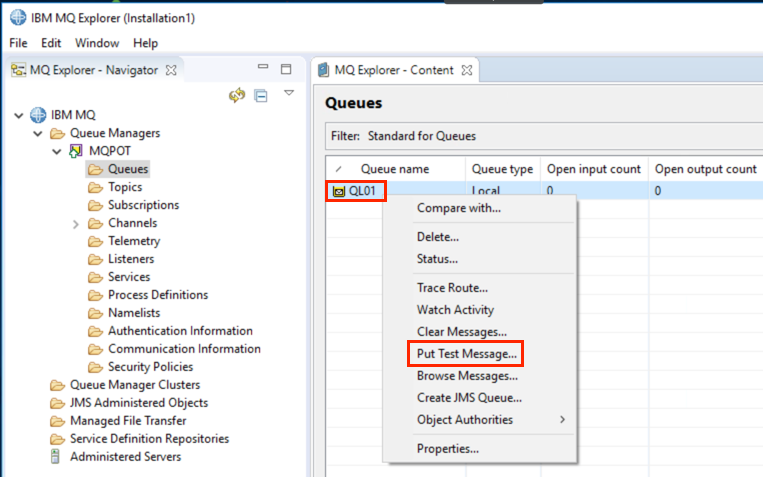Click the Administered Servers server icon

(55, 457)
